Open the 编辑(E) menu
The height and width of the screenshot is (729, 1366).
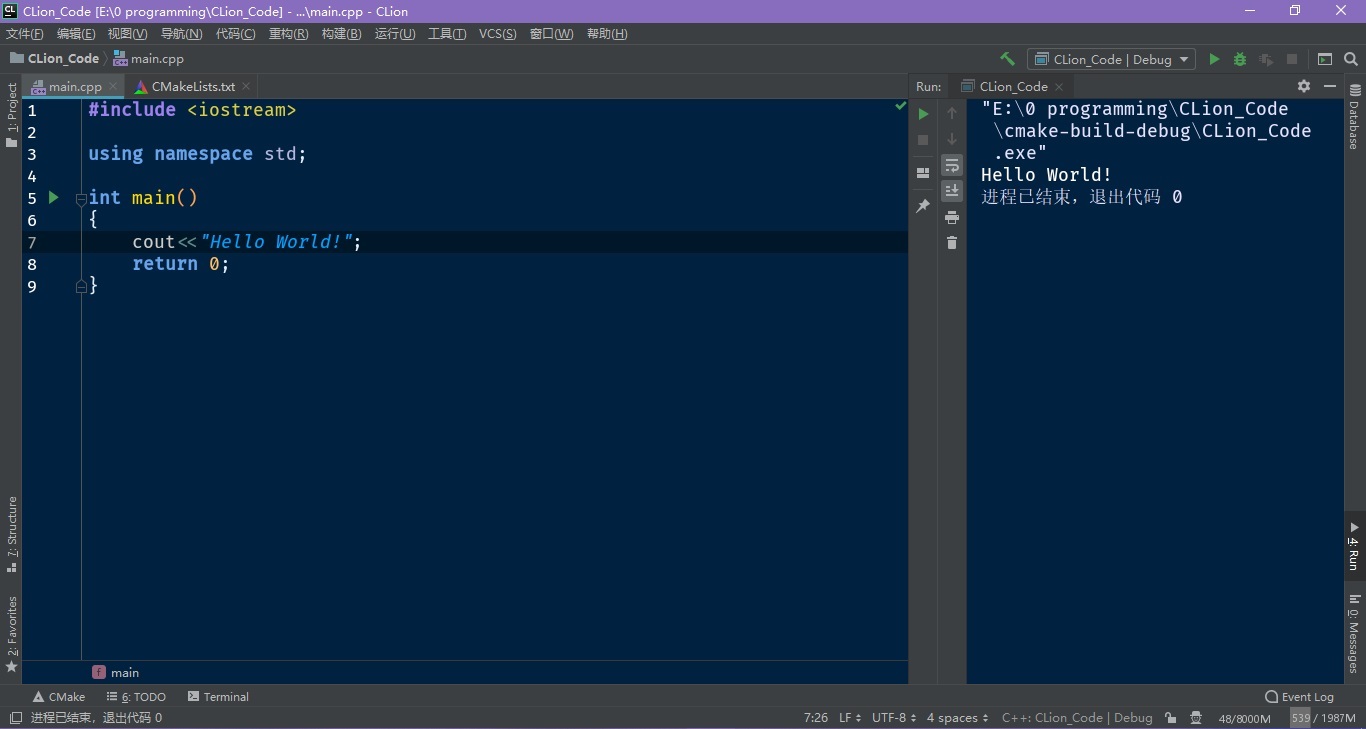click(x=76, y=34)
